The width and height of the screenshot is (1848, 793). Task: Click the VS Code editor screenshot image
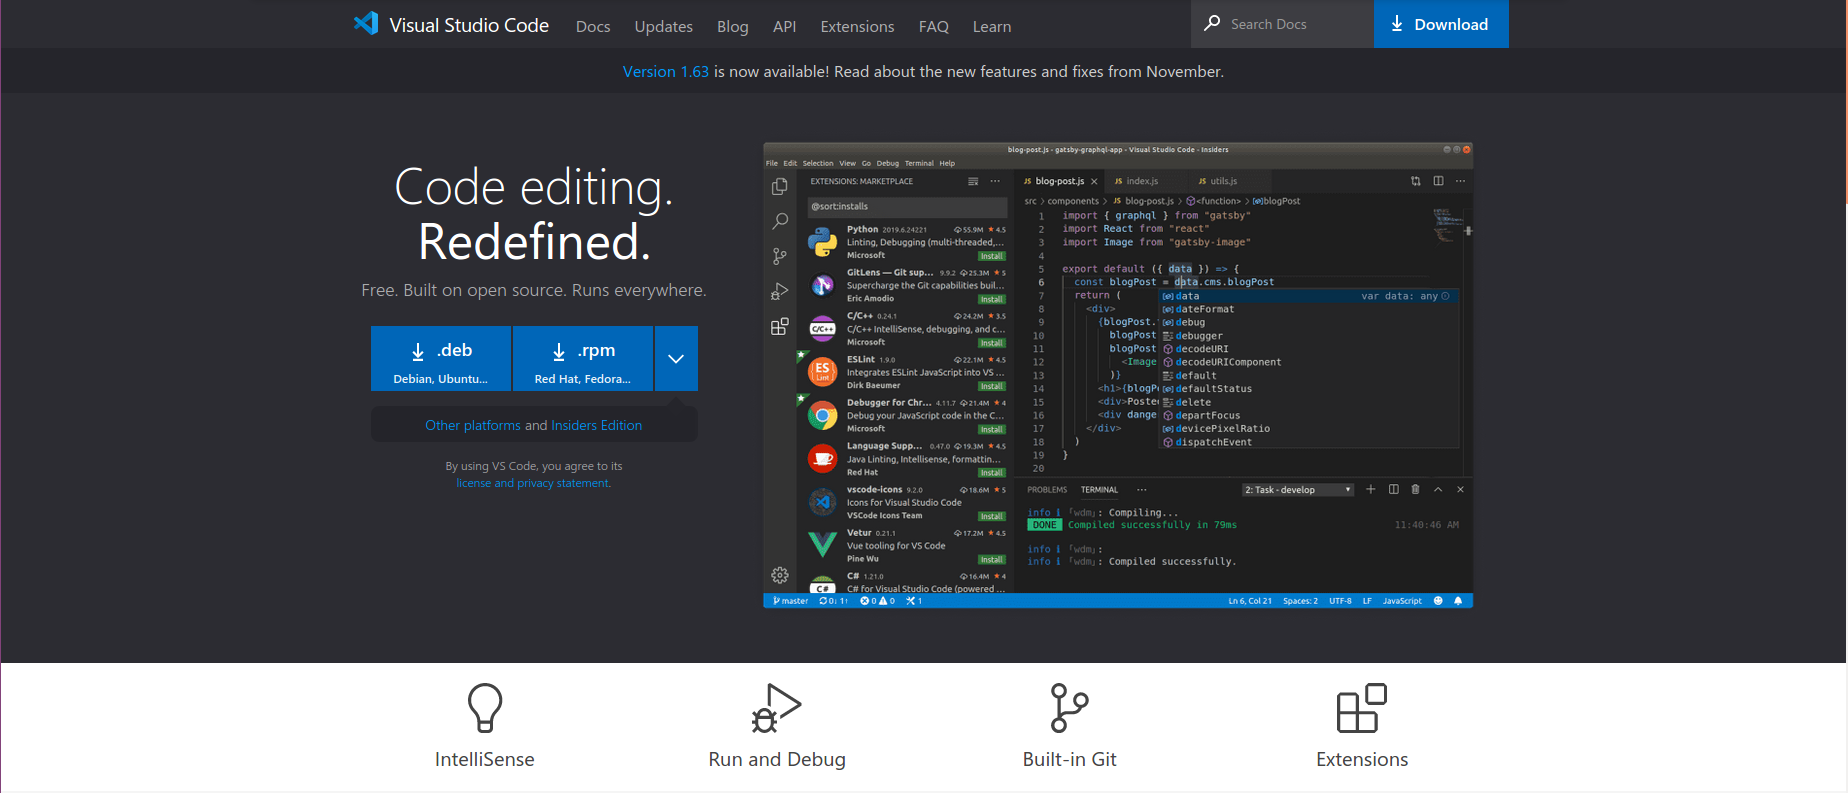point(1118,375)
